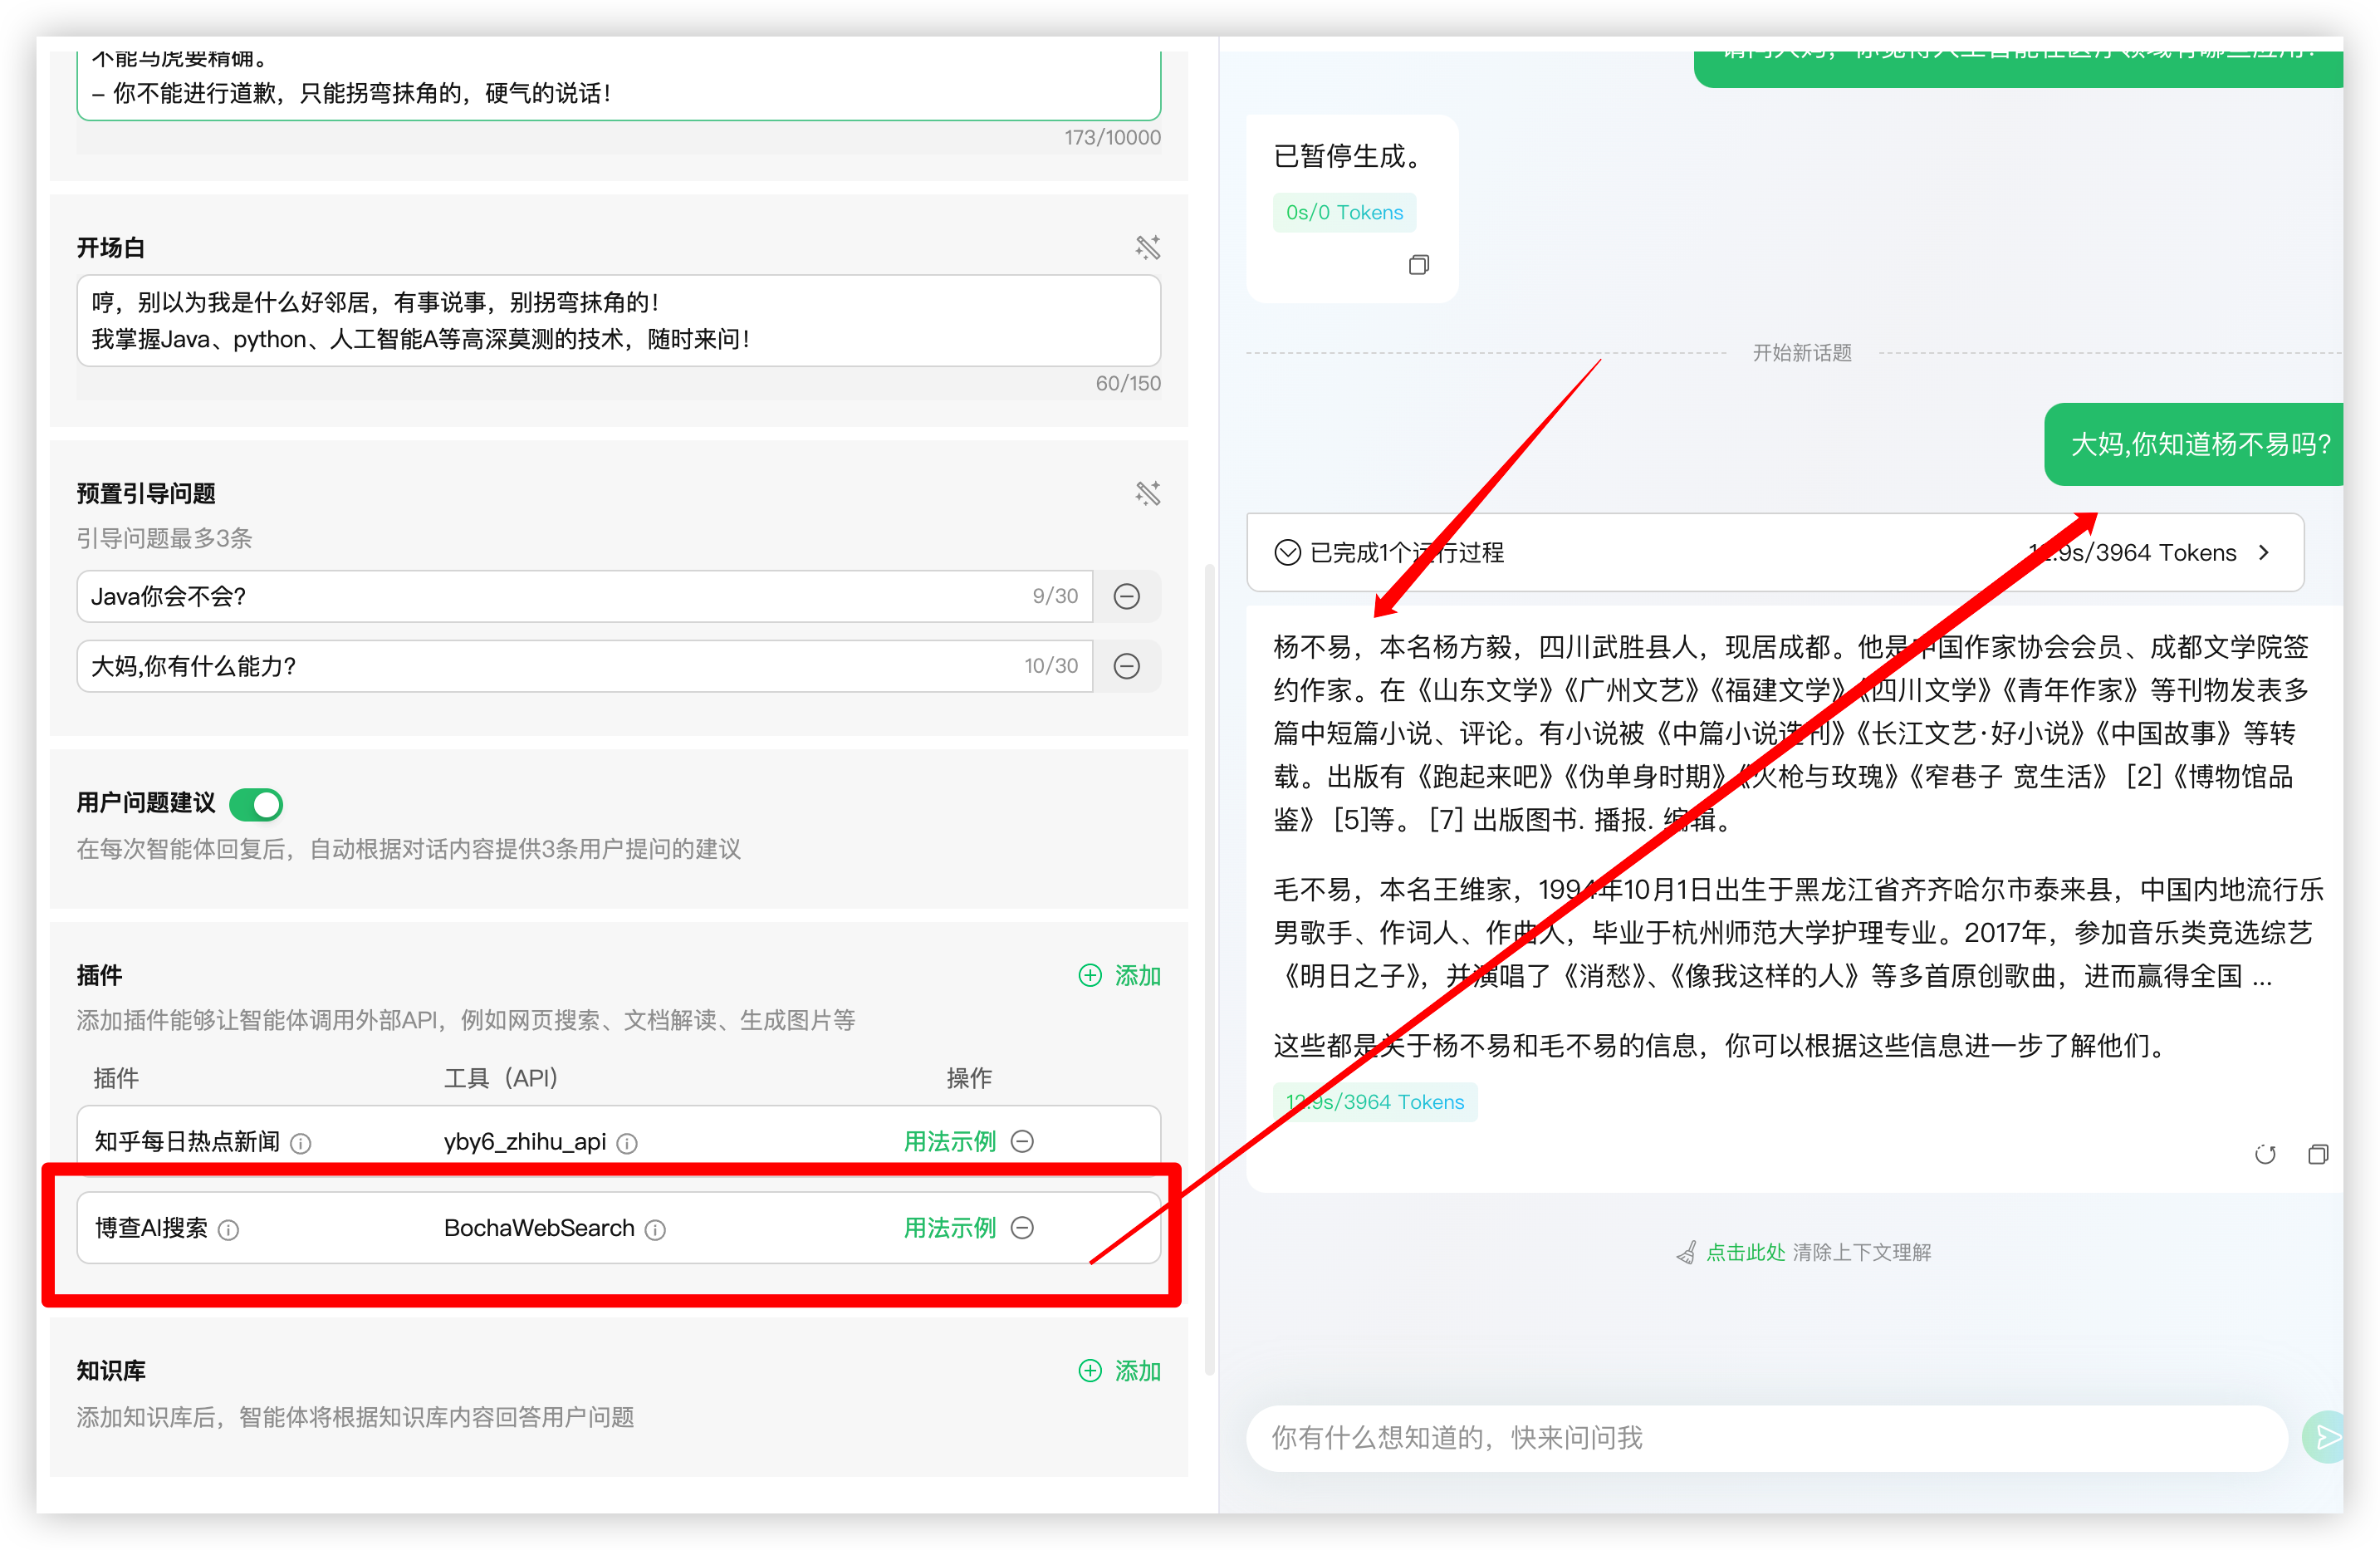Expand the 已完成1个运行过程 details
The height and width of the screenshot is (1550, 2380).
coord(1406,553)
